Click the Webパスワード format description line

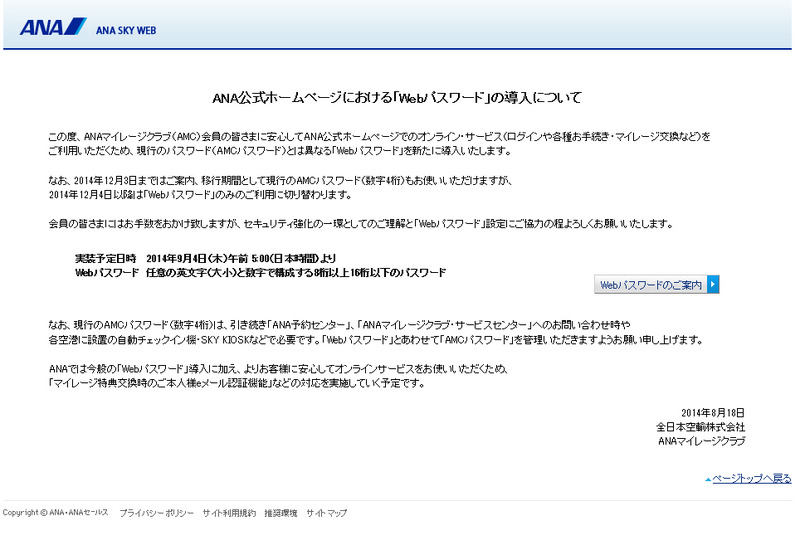[x=260, y=272]
